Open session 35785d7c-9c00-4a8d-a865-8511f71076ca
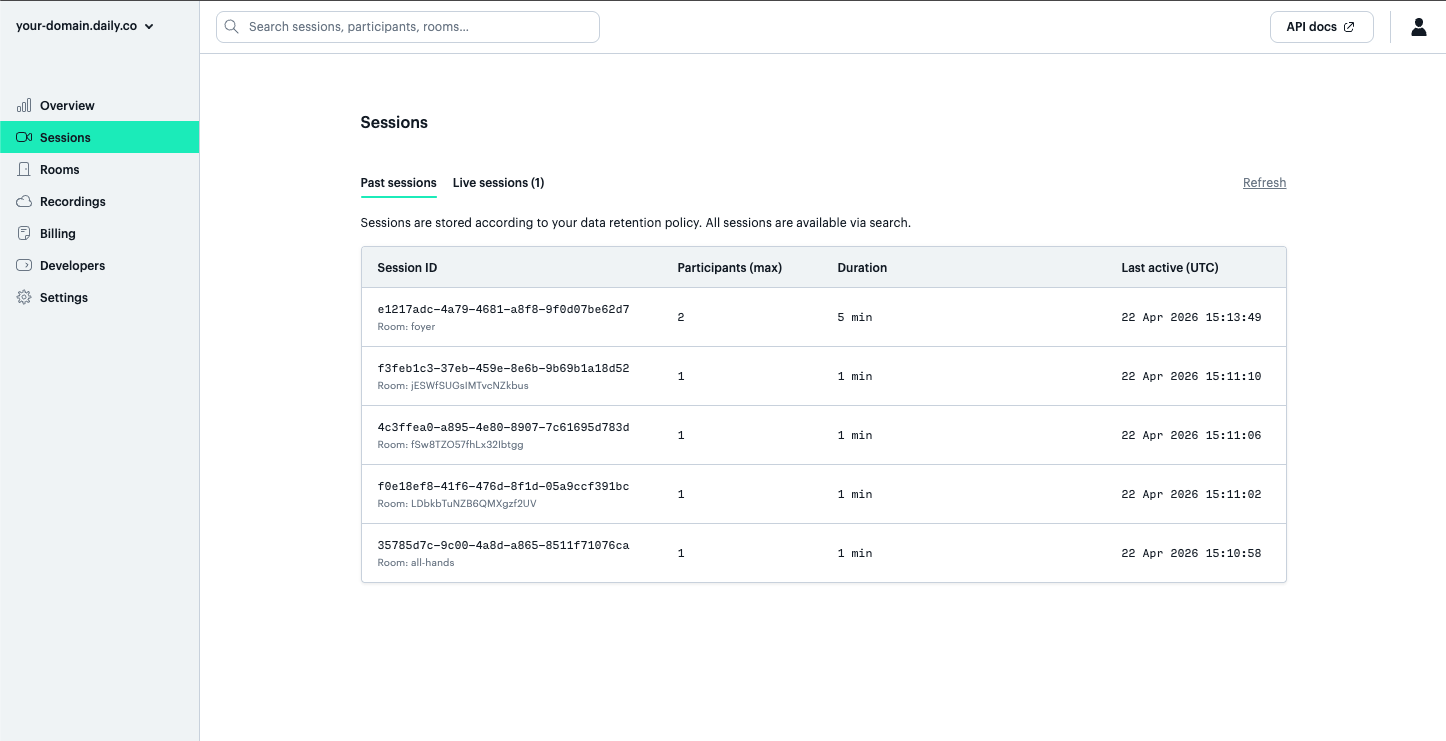The height and width of the screenshot is (741, 1446). click(x=823, y=553)
